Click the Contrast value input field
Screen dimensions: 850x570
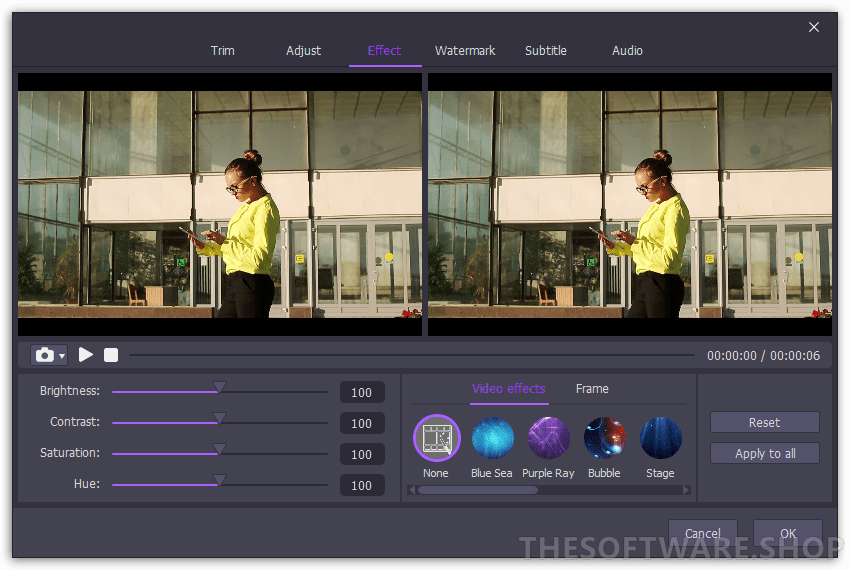coord(362,423)
